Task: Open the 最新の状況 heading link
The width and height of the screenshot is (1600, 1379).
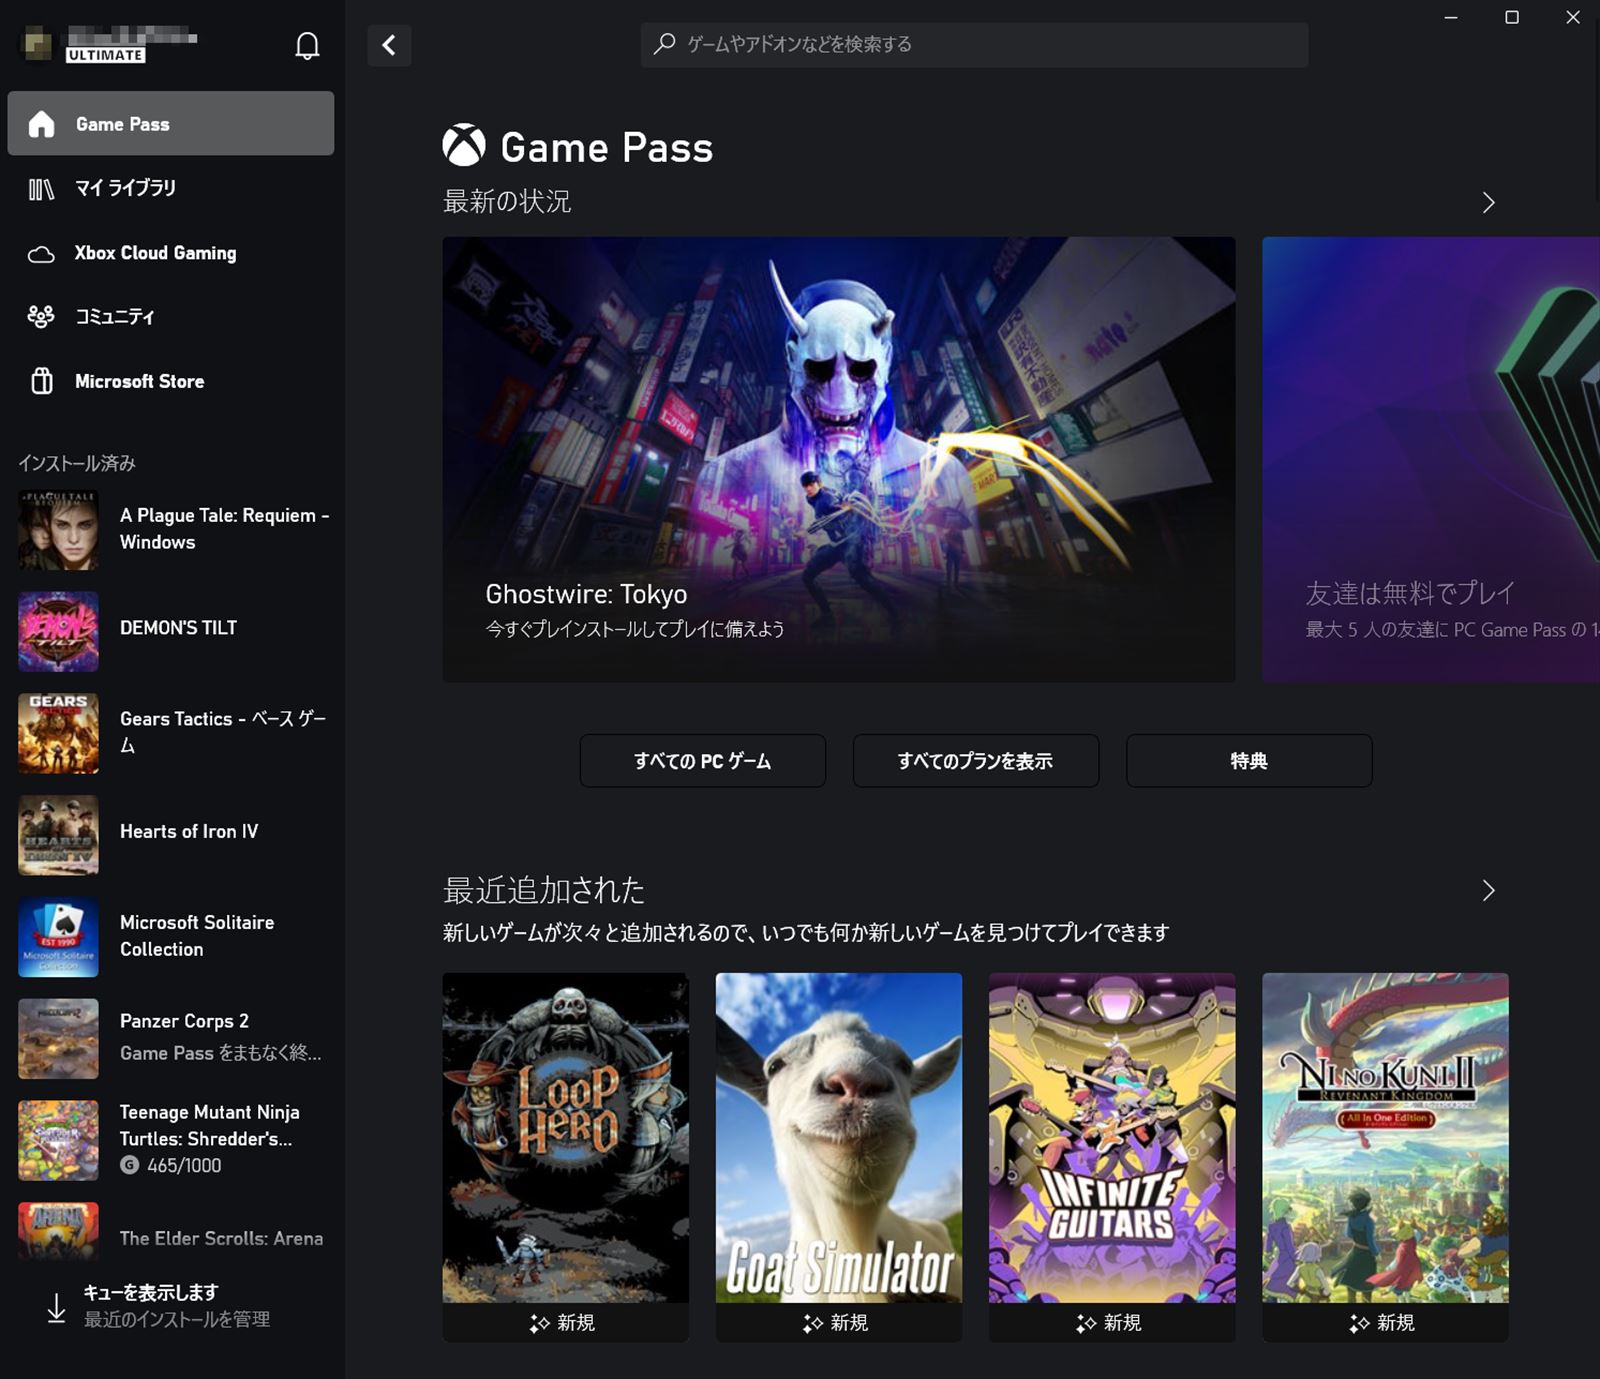Action: point(507,202)
